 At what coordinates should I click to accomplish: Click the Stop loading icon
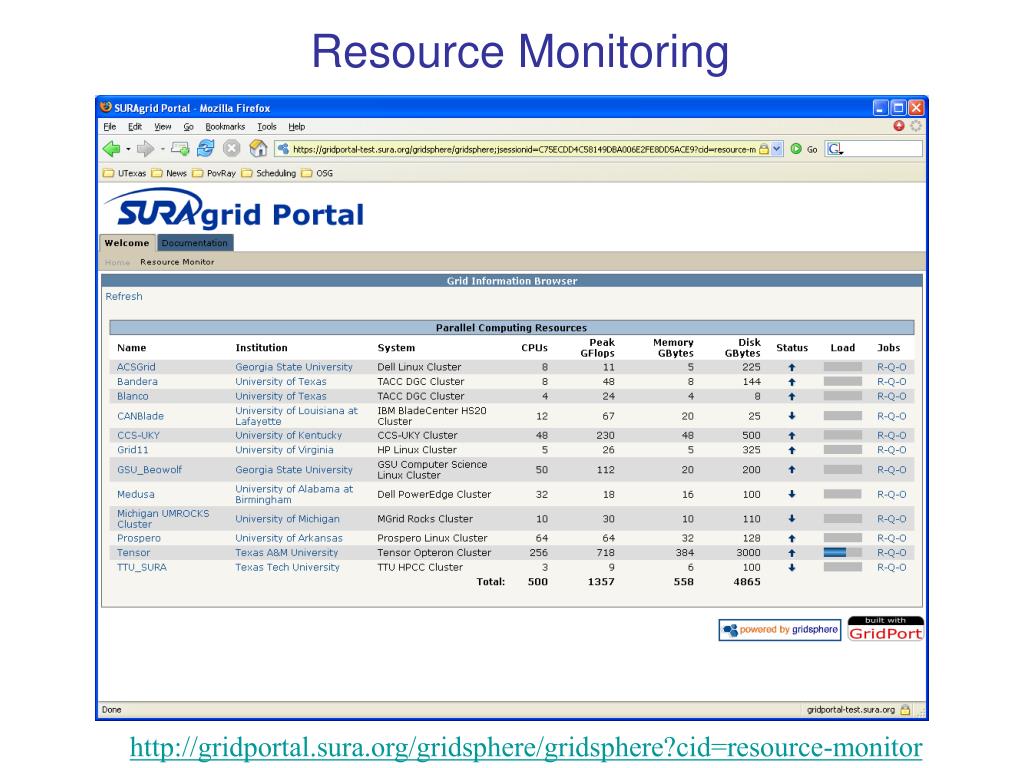coord(232,149)
